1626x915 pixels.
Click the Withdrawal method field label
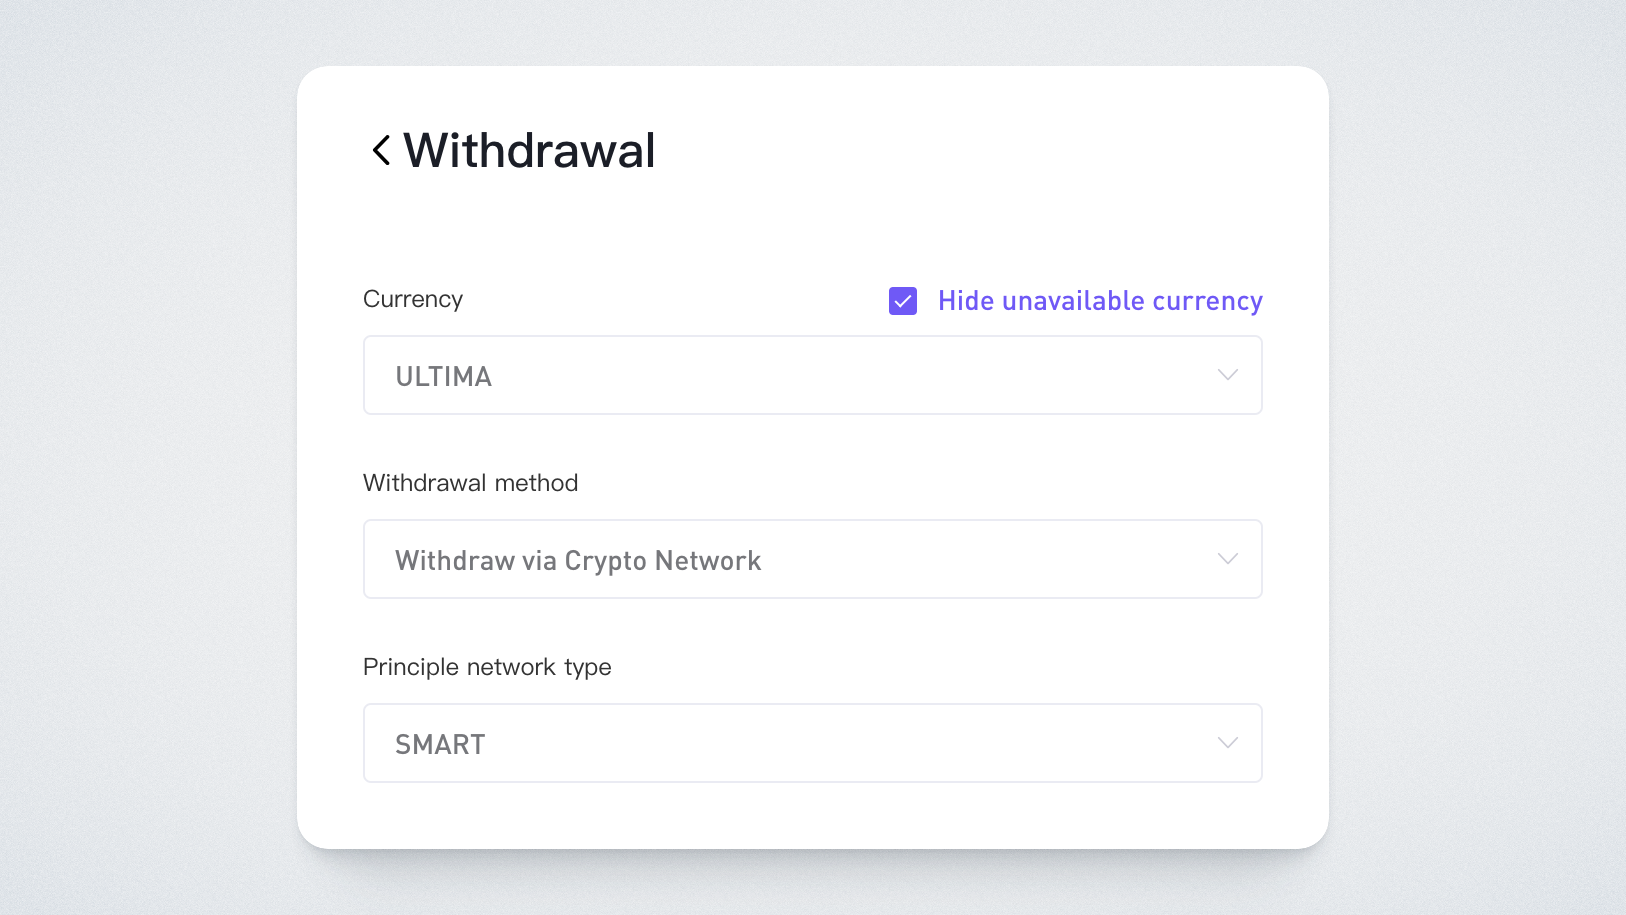pyautogui.click(x=470, y=483)
